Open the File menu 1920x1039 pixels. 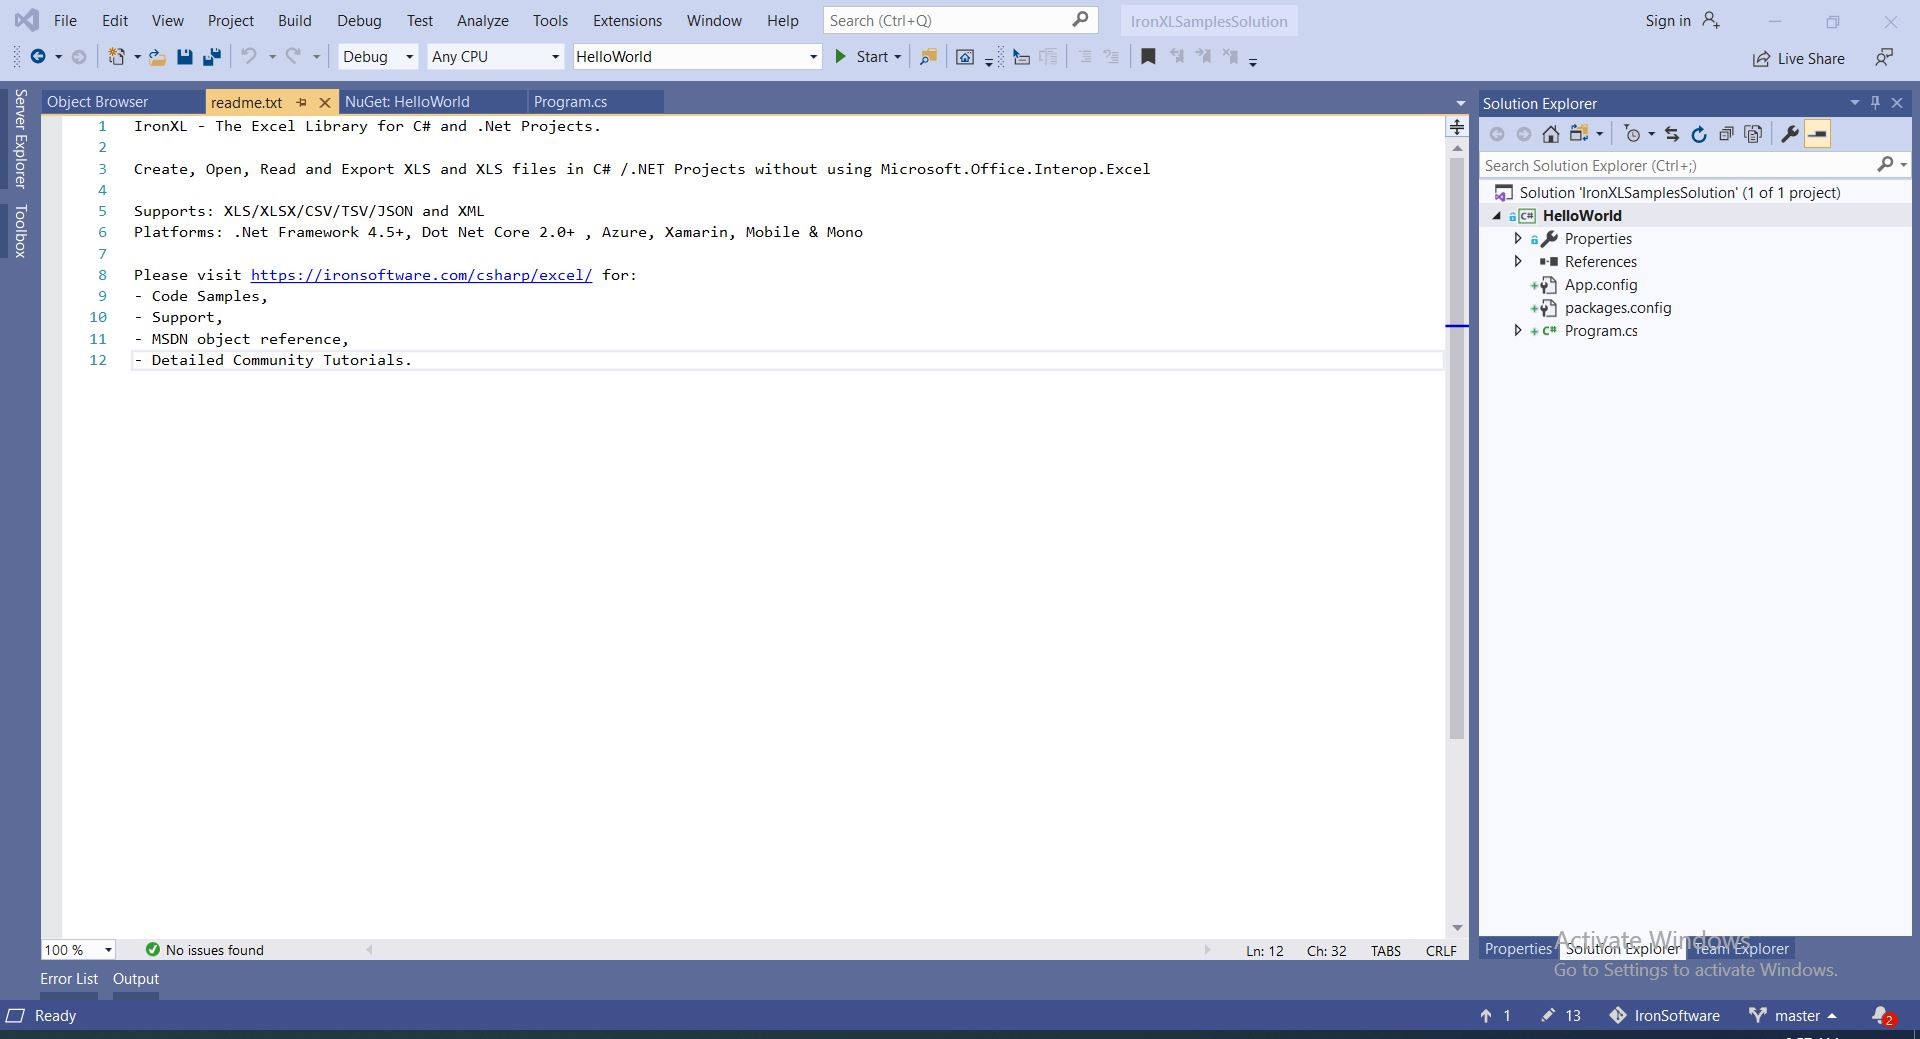pos(65,20)
